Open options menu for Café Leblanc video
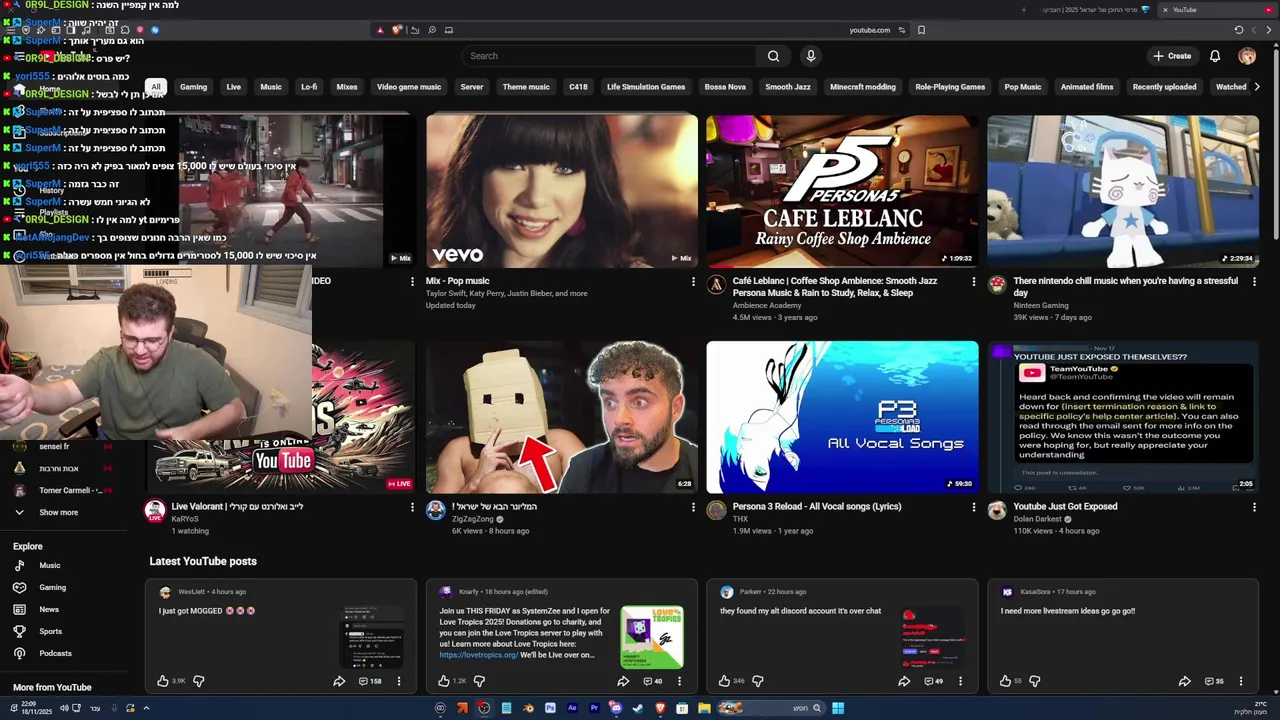1280x720 pixels. pyautogui.click(x=973, y=282)
